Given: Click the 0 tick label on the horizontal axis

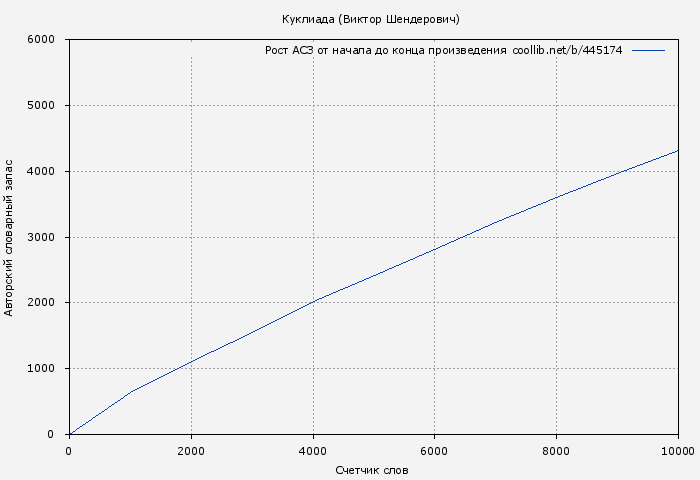Looking at the screenshot, I should [x=69, y=450].
